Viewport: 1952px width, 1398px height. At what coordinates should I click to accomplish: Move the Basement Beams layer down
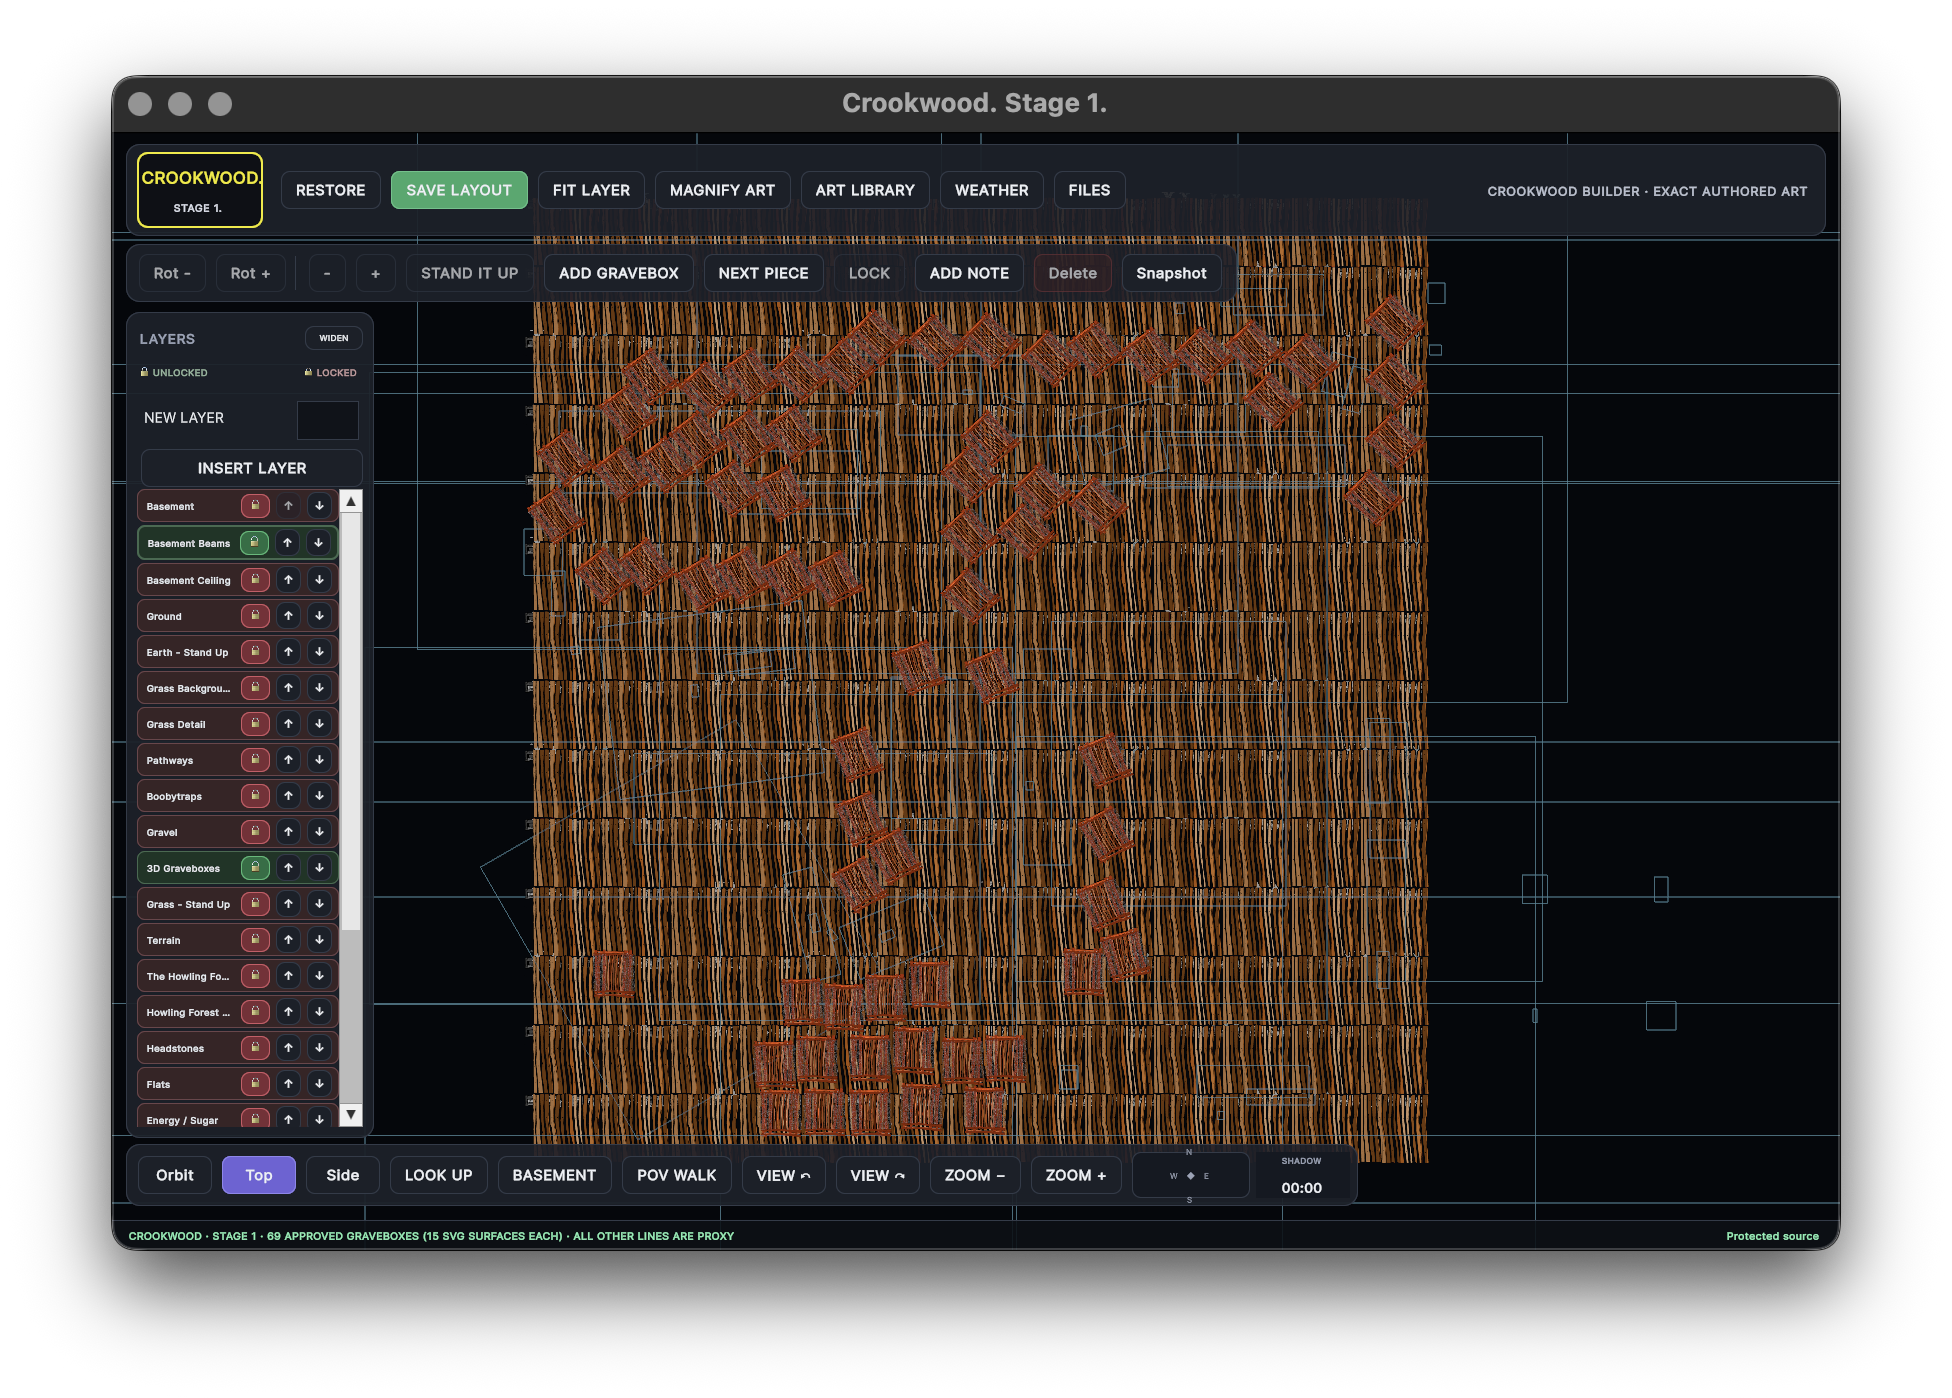tap(318, 543)
